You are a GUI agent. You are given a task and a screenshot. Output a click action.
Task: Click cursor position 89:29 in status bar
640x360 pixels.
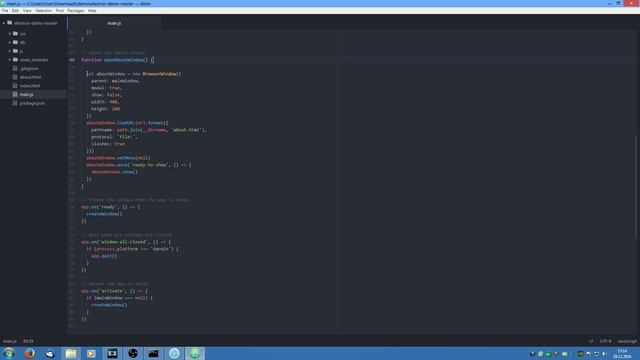tap(28, 341)
